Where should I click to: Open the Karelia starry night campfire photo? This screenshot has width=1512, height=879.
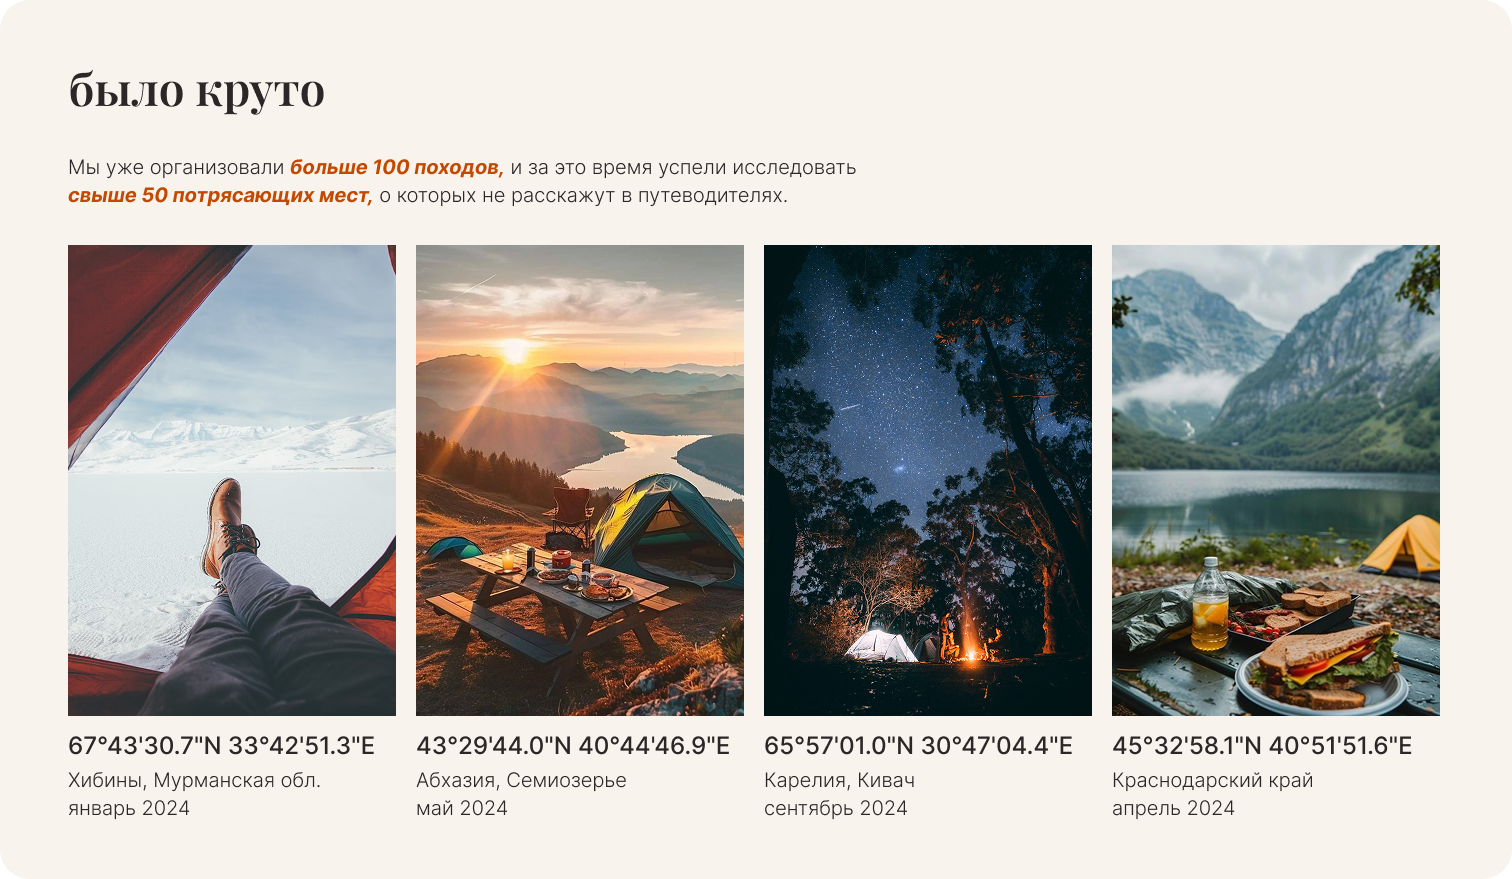928,480
